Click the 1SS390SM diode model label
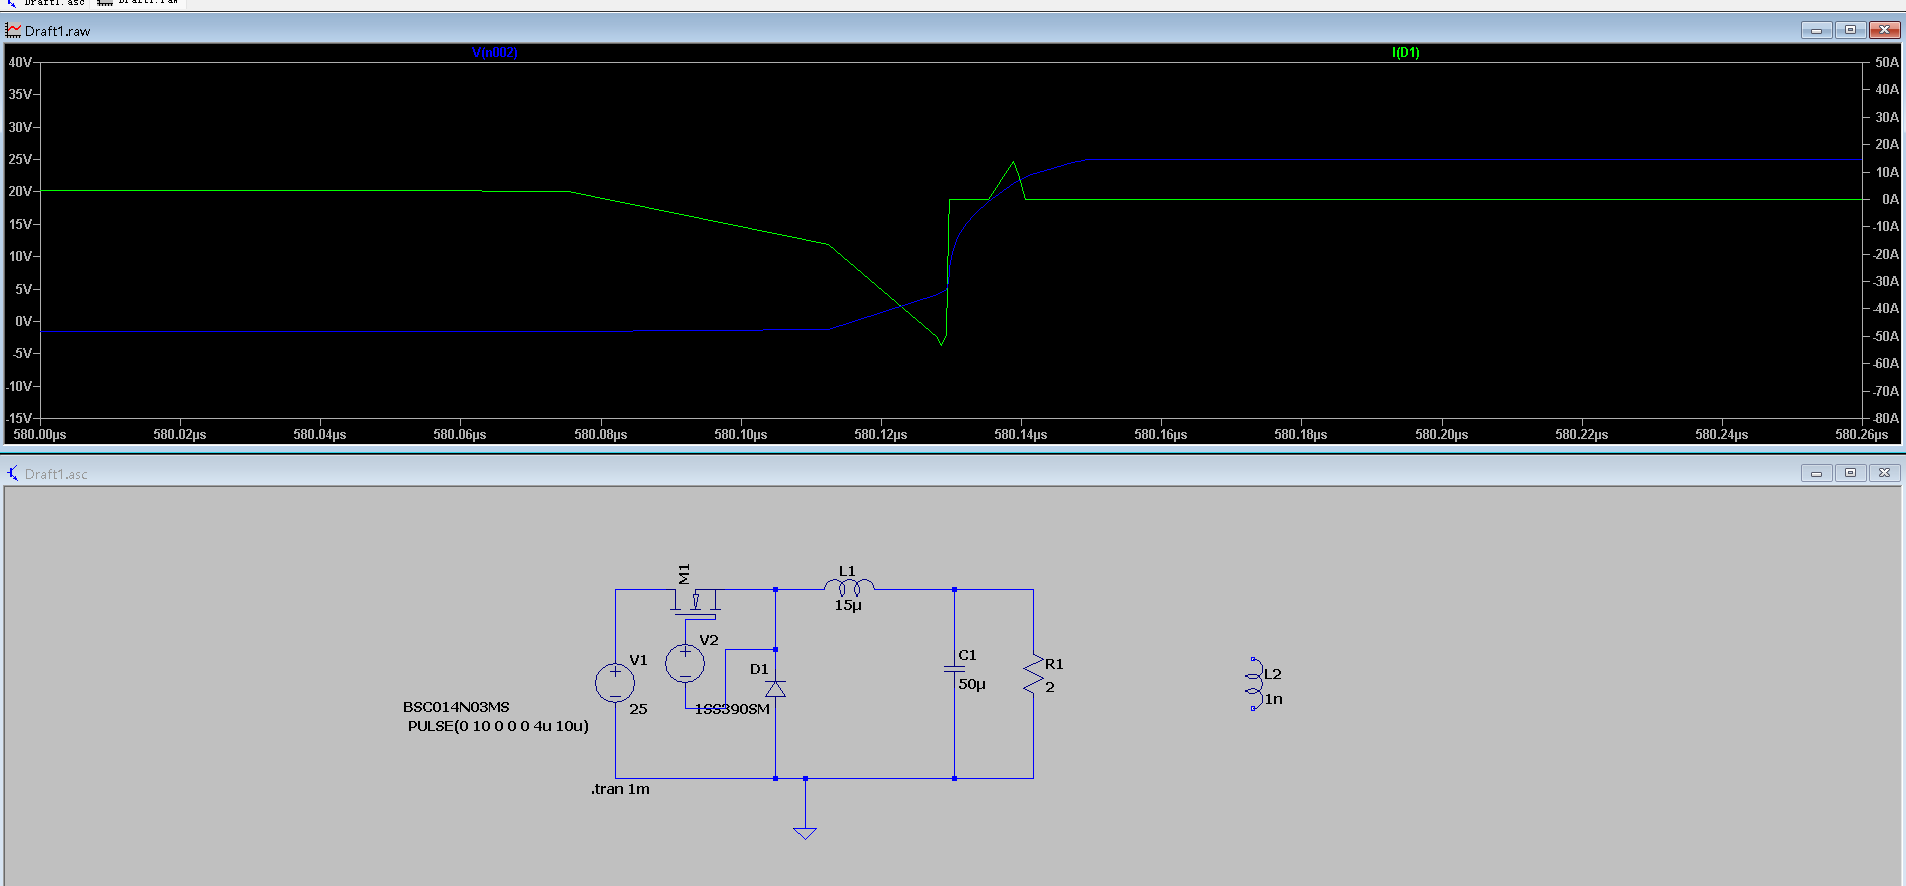The height and width of the screenshot is (886, 1906). [732, 709]
